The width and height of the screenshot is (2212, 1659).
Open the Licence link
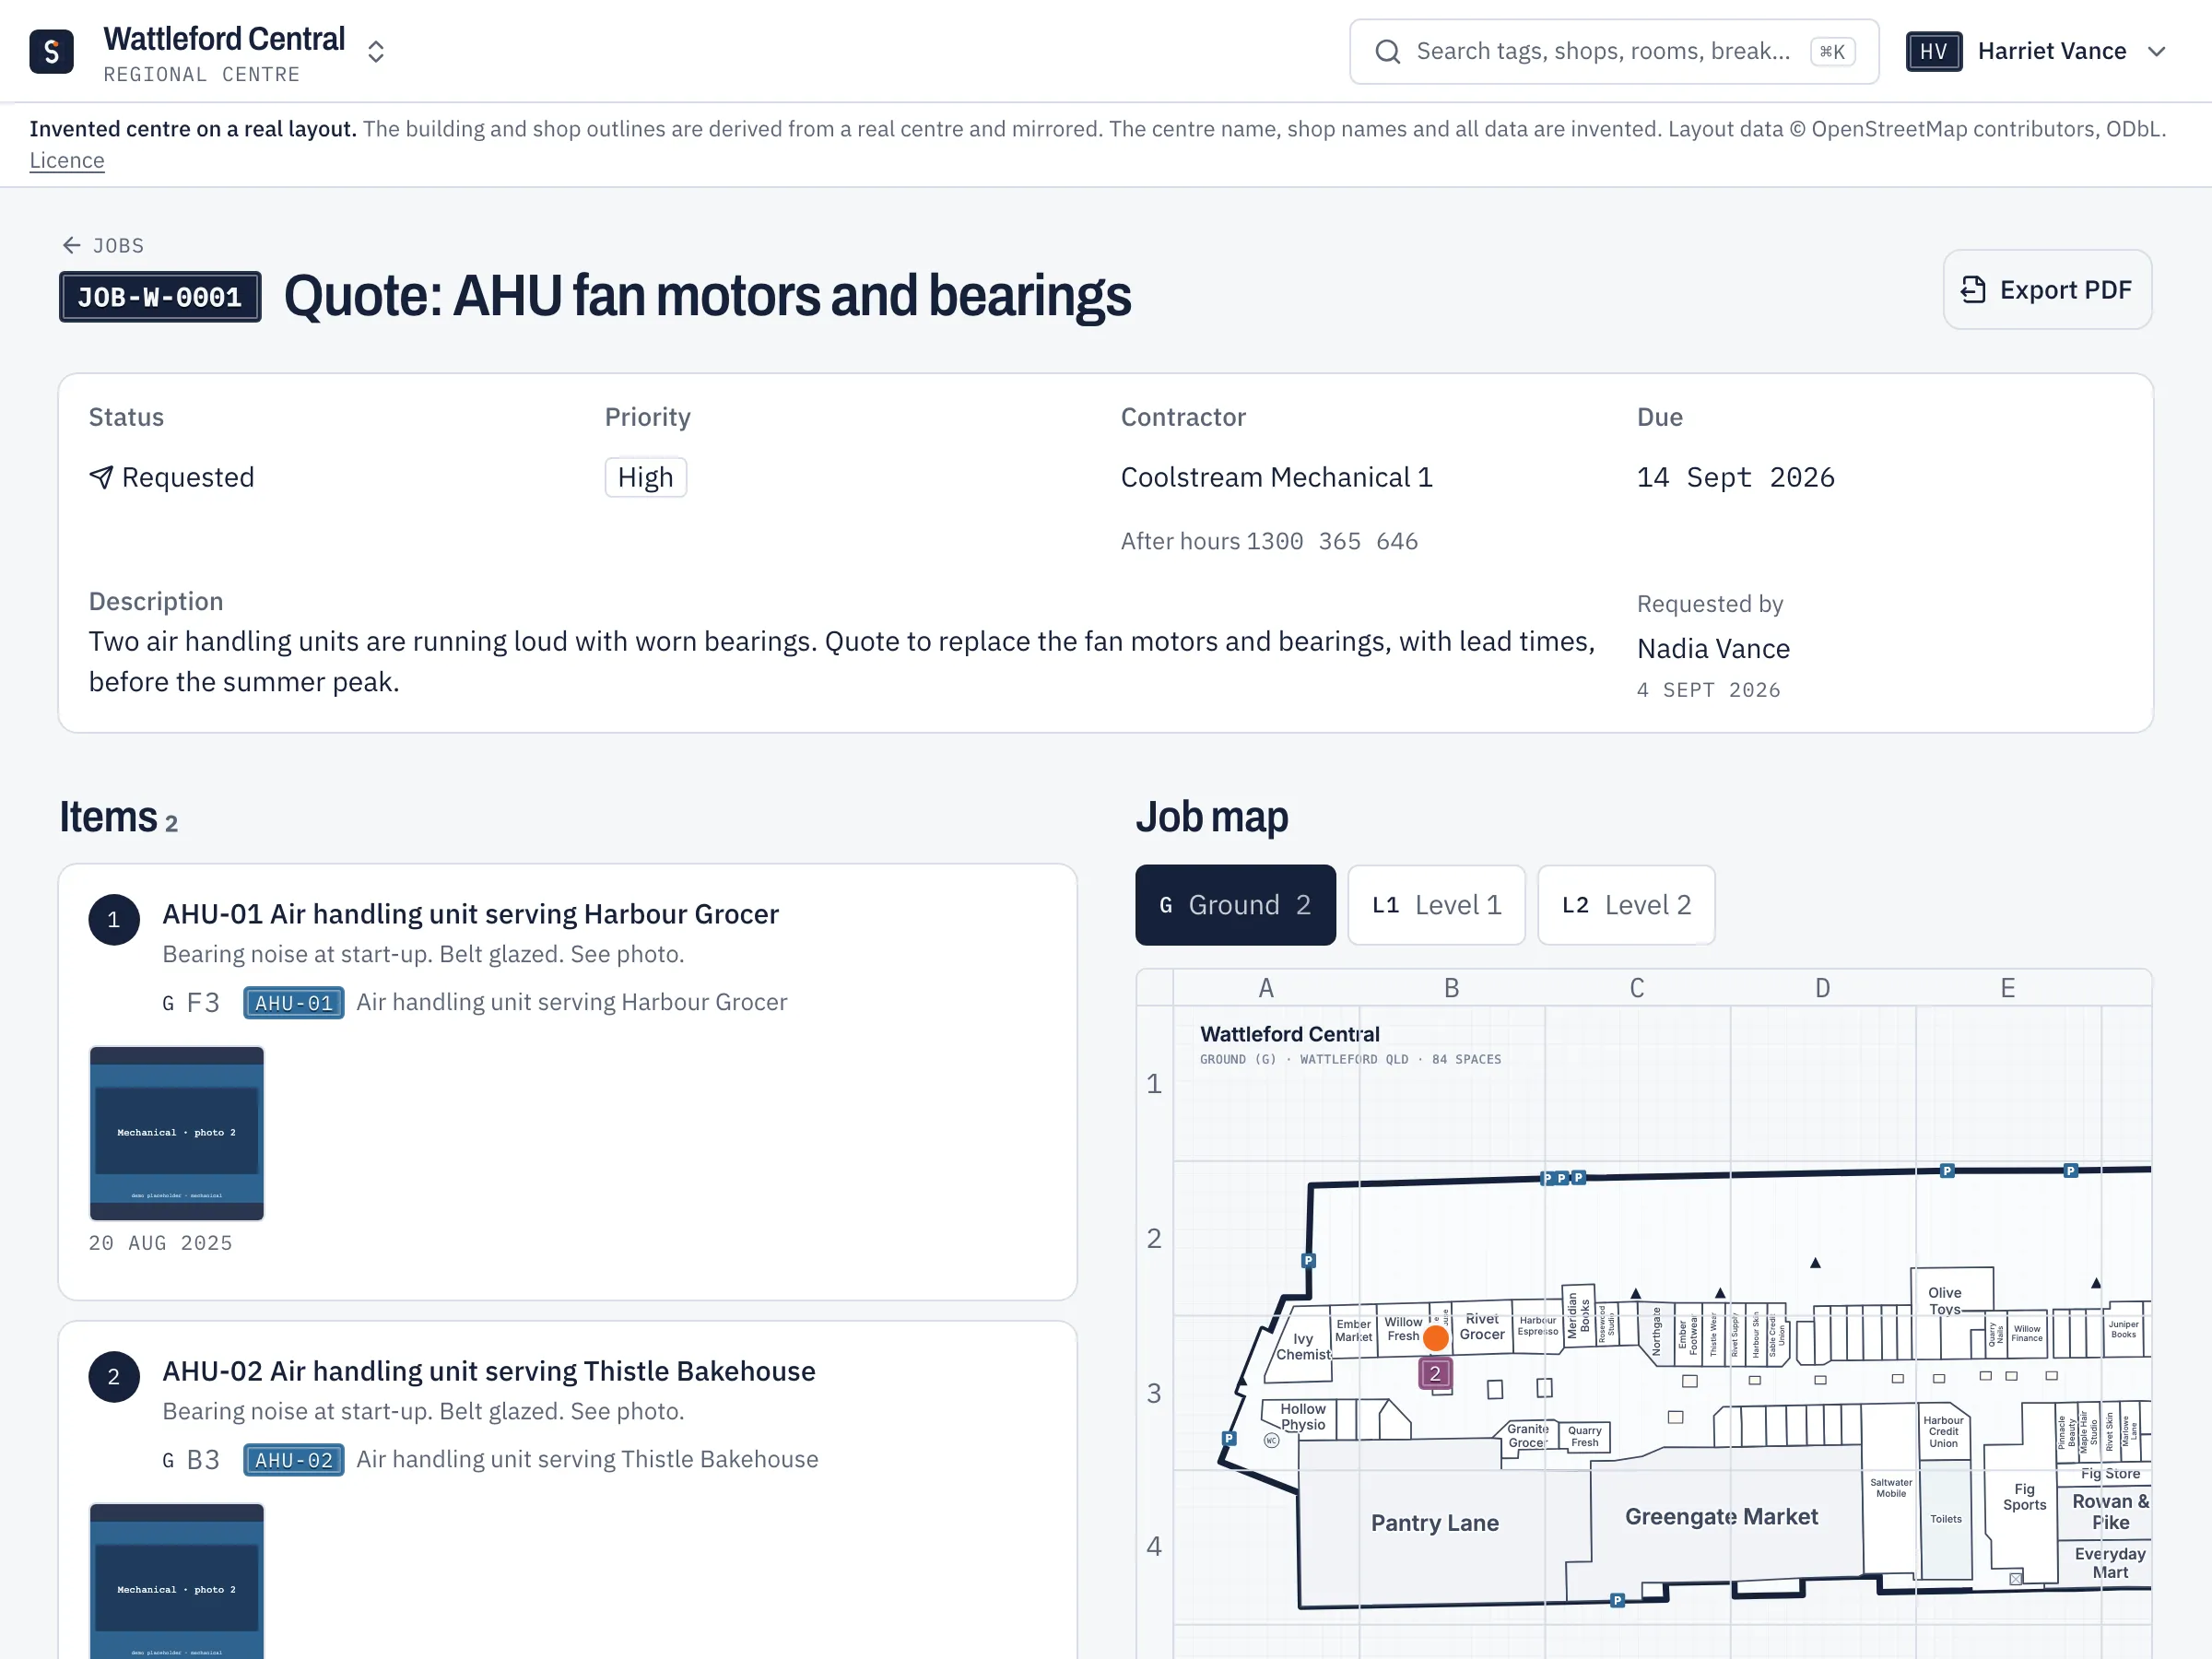point(67,161)
